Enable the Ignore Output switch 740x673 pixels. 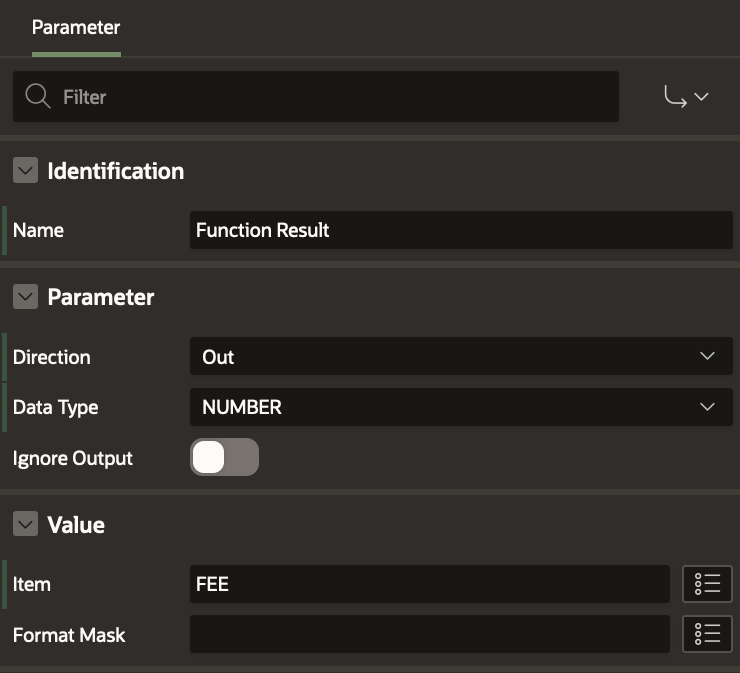tap(224, 458)
